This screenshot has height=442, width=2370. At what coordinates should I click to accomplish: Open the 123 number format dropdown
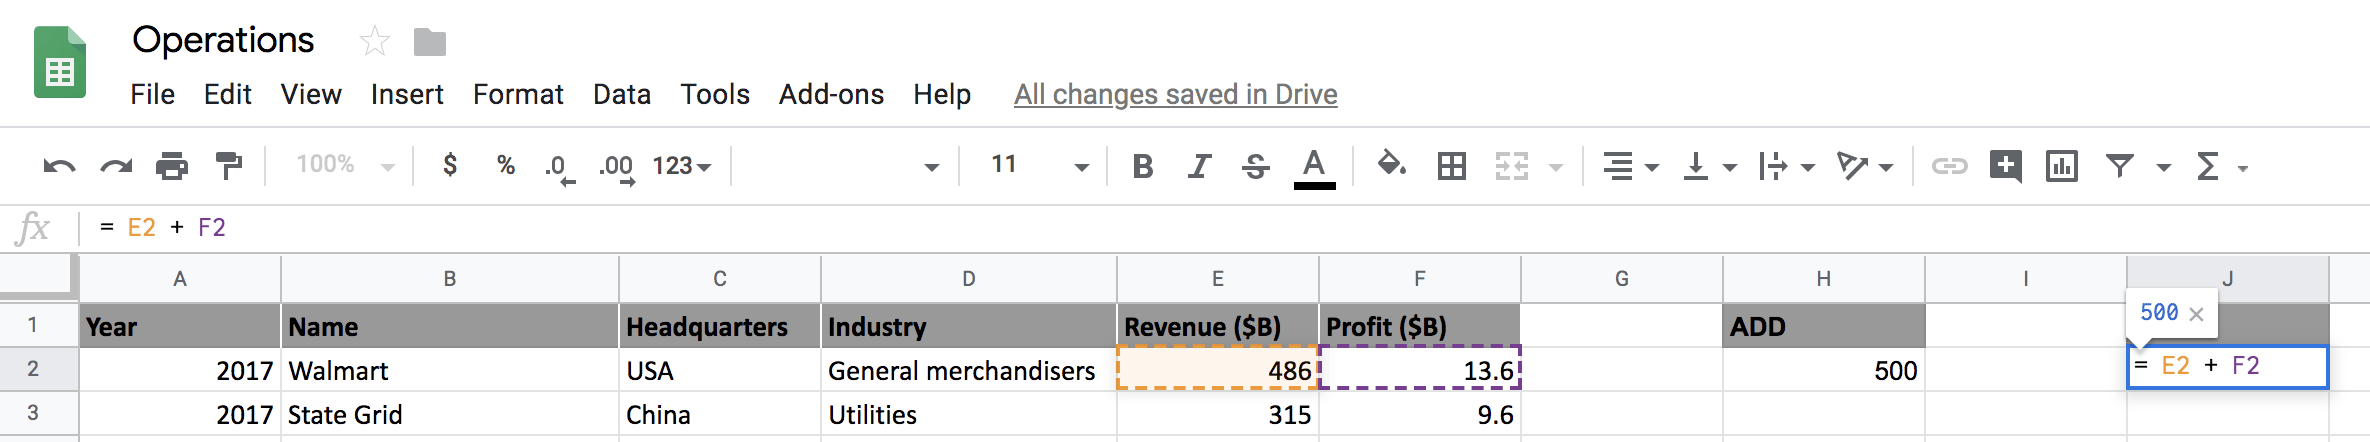point(682,166)
